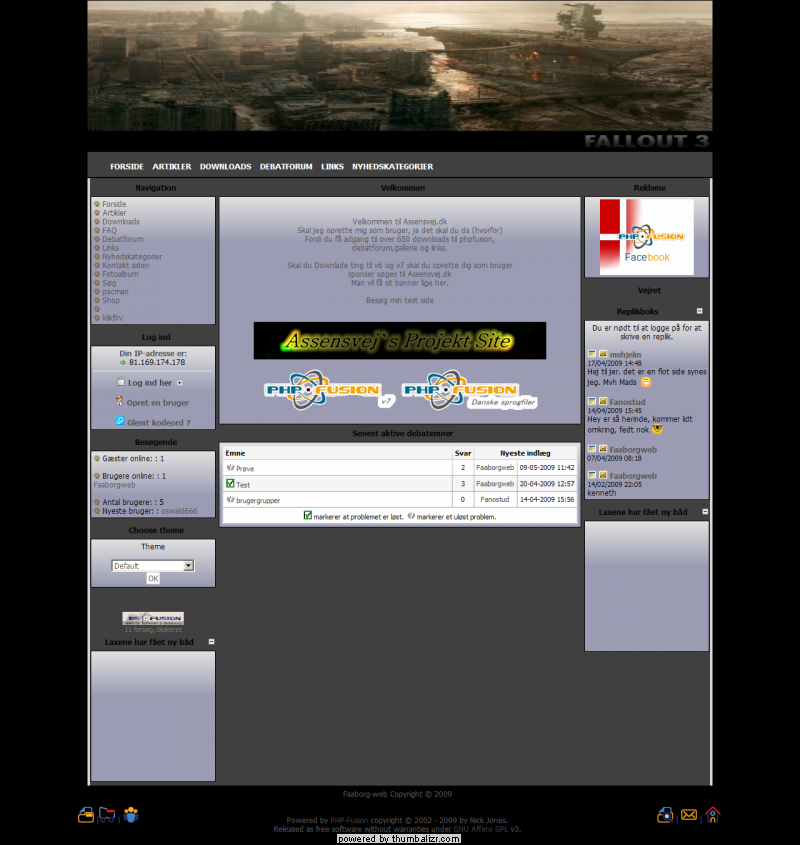Click the shopping cart icon in footer
Image resolution: width=800 pixels, height=845 pixels.
click(107, 815)
